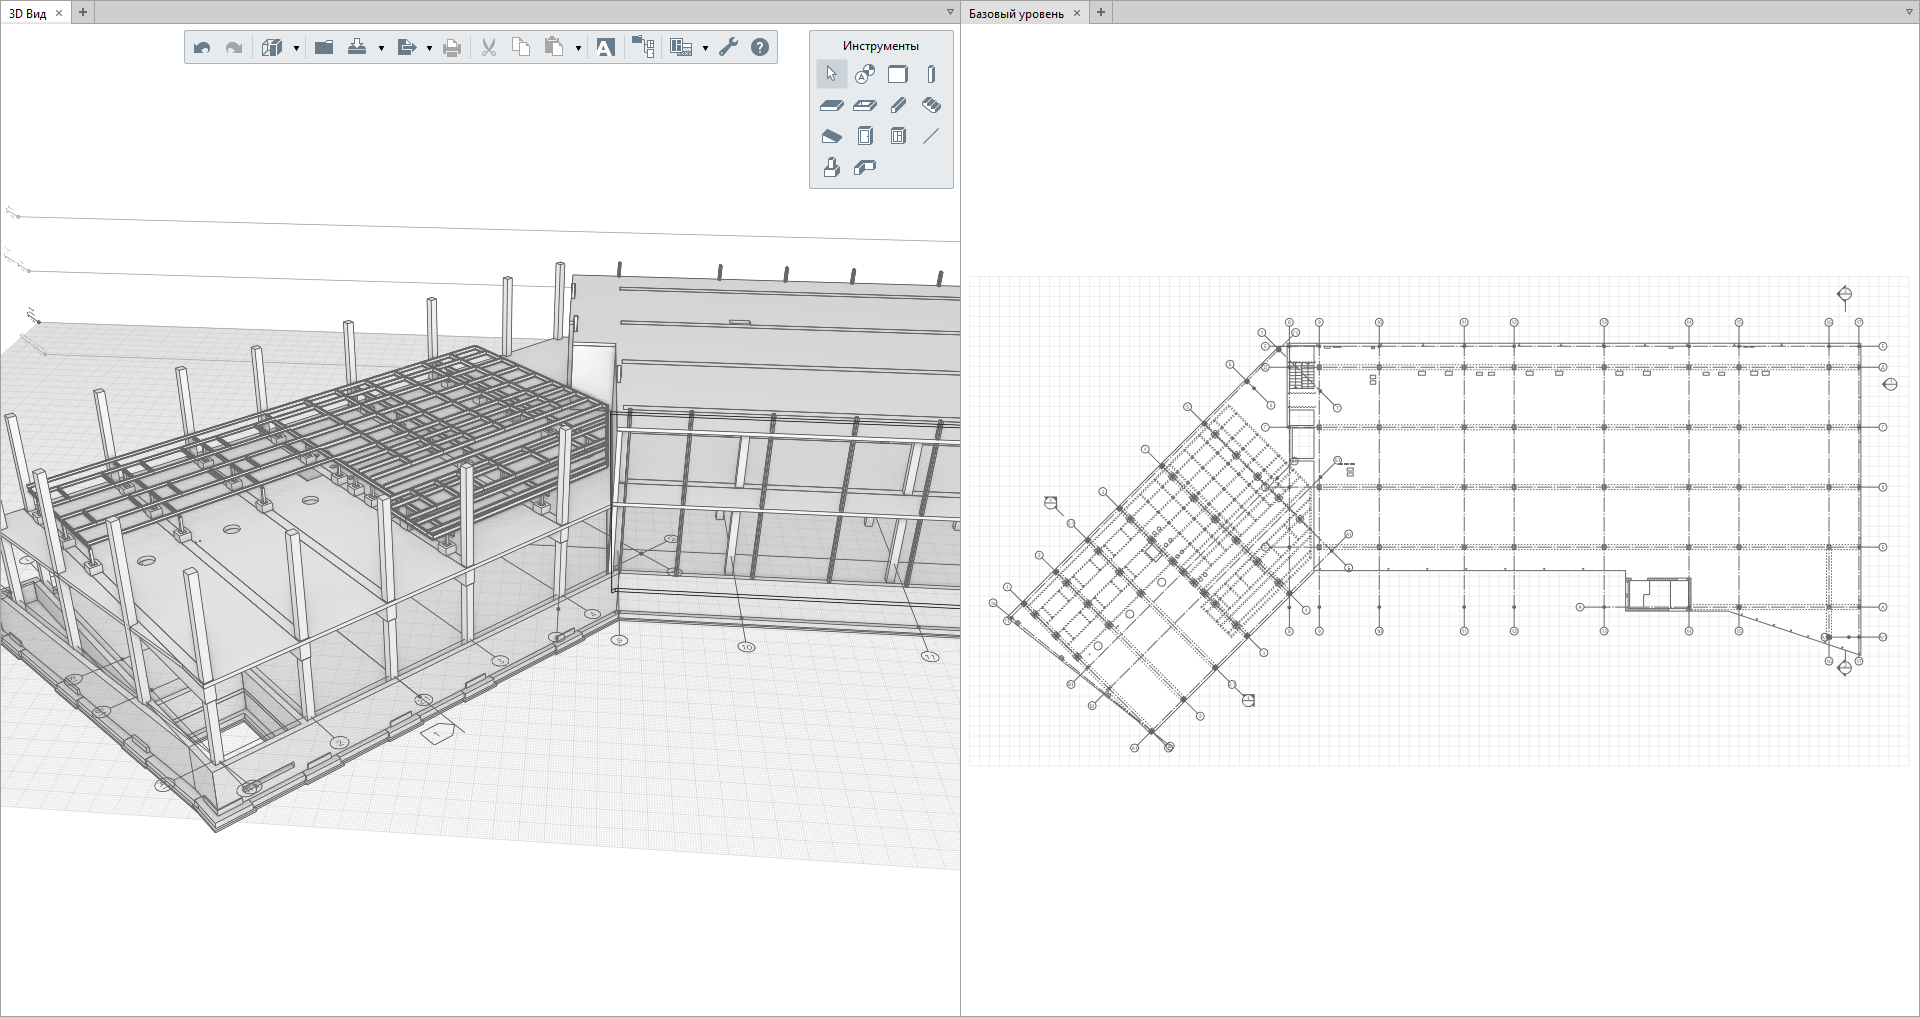Pick the Beam tool

pos(898,105)
